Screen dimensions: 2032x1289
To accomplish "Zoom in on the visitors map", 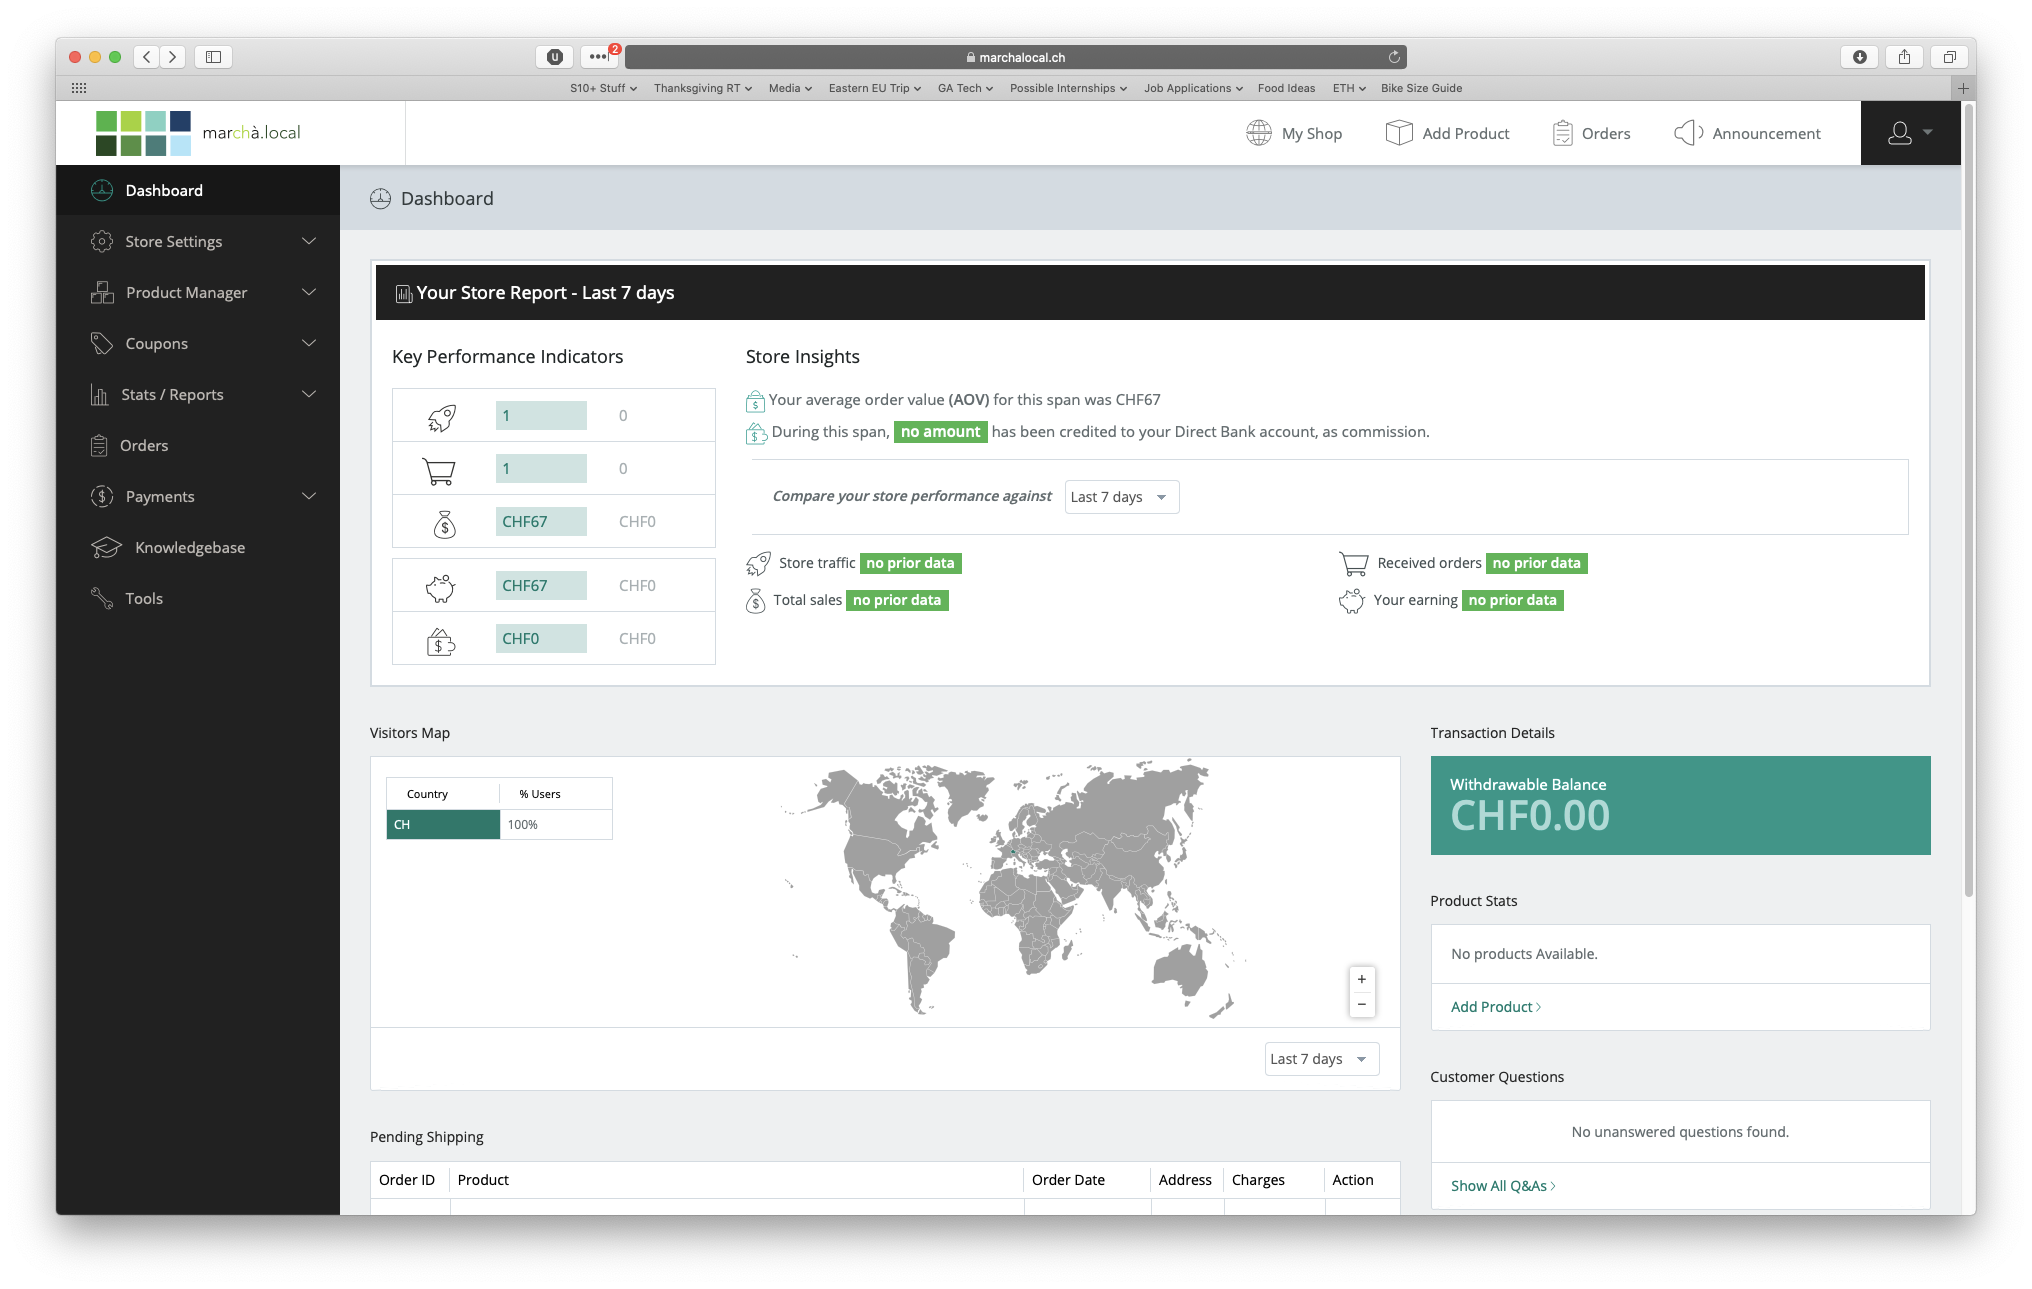I will (1361, 979).
